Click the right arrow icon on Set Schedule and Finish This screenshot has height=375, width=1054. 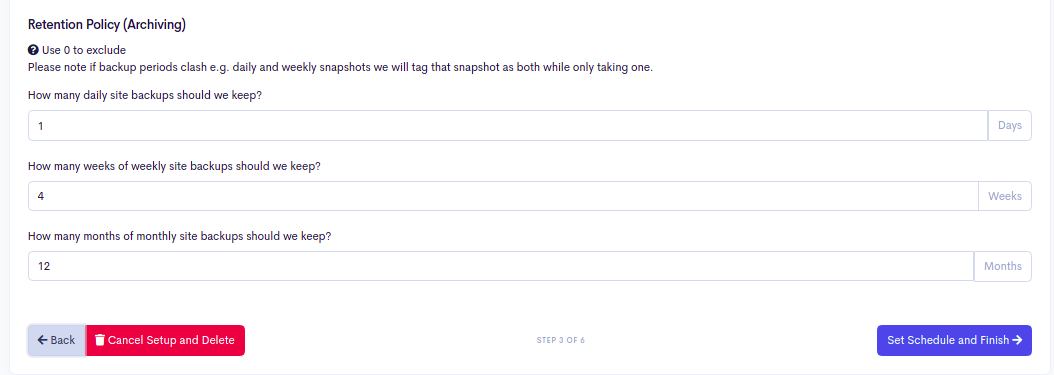(1017, 340)
